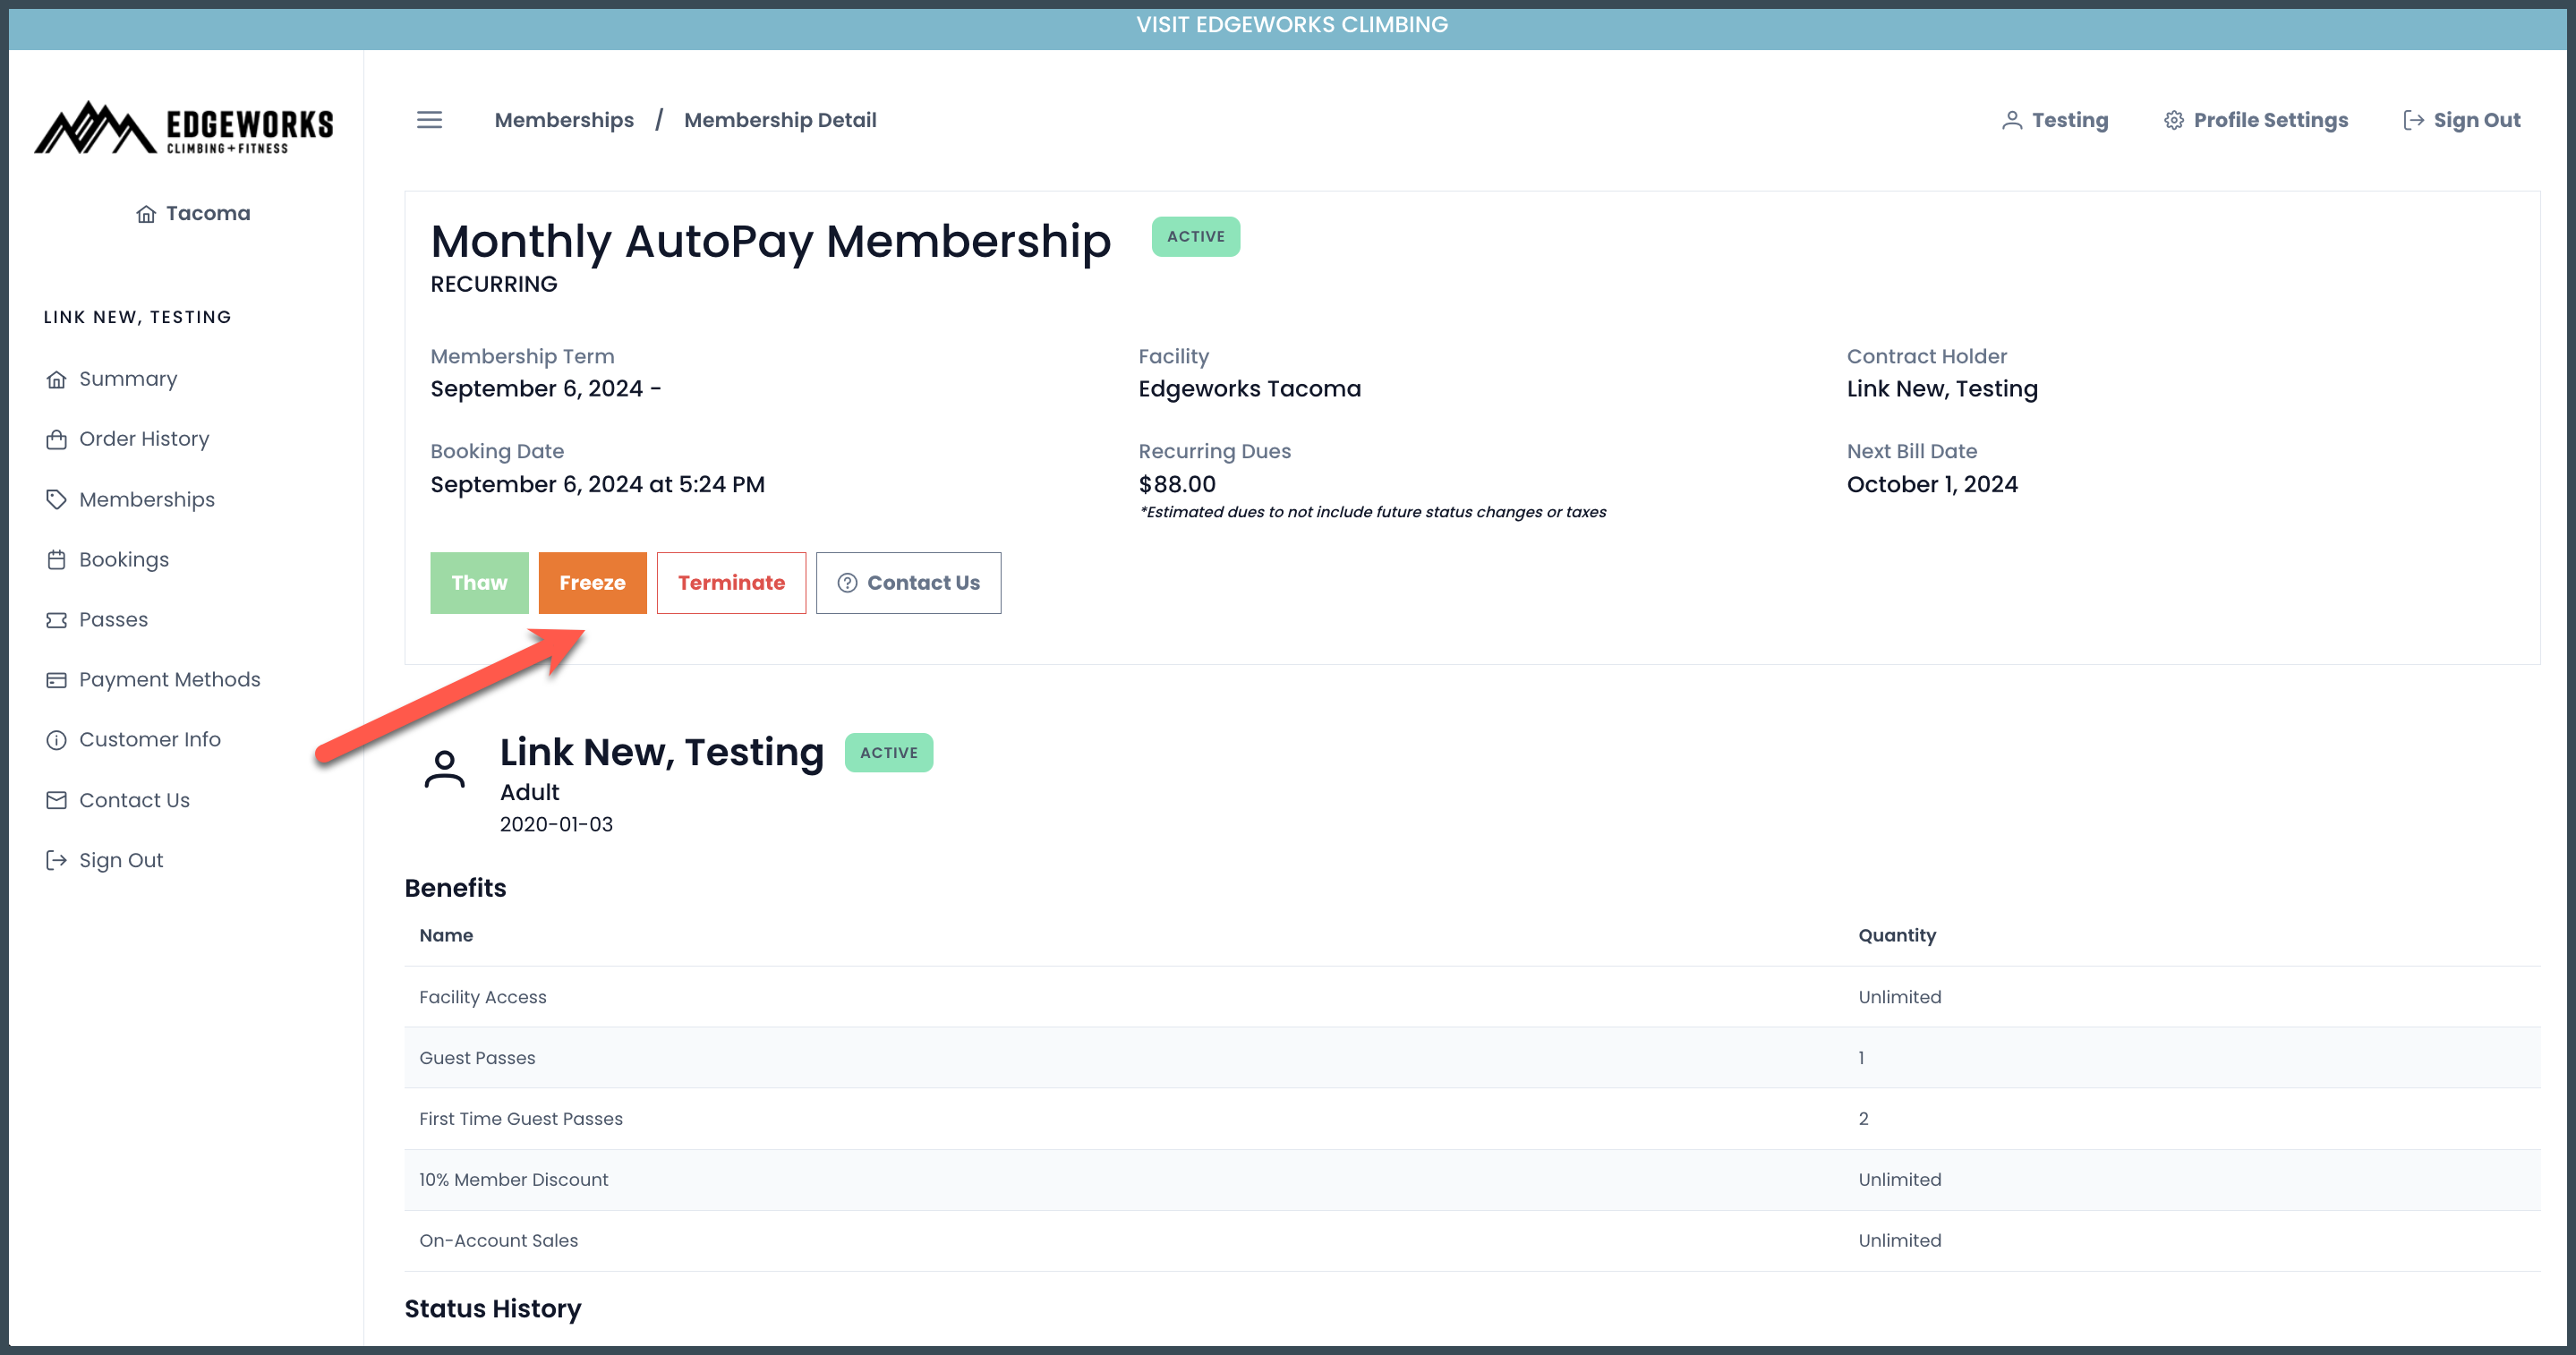Click the Bookings calendar icon

[56, 560]
